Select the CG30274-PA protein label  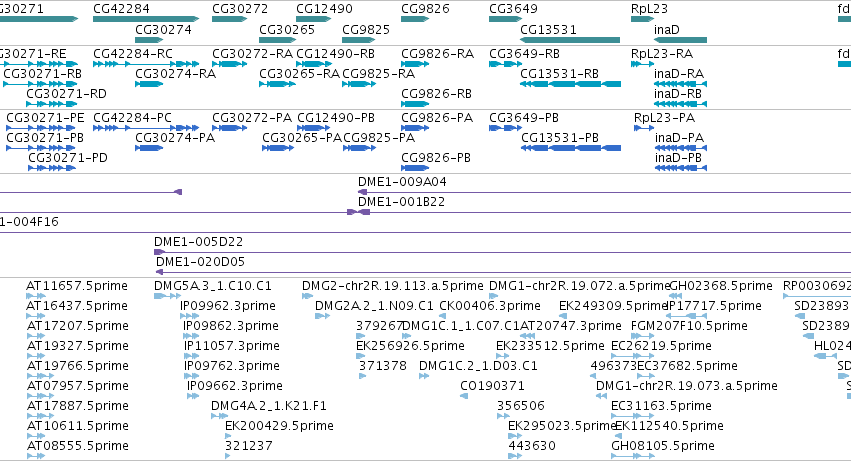(x=175, y=138)
